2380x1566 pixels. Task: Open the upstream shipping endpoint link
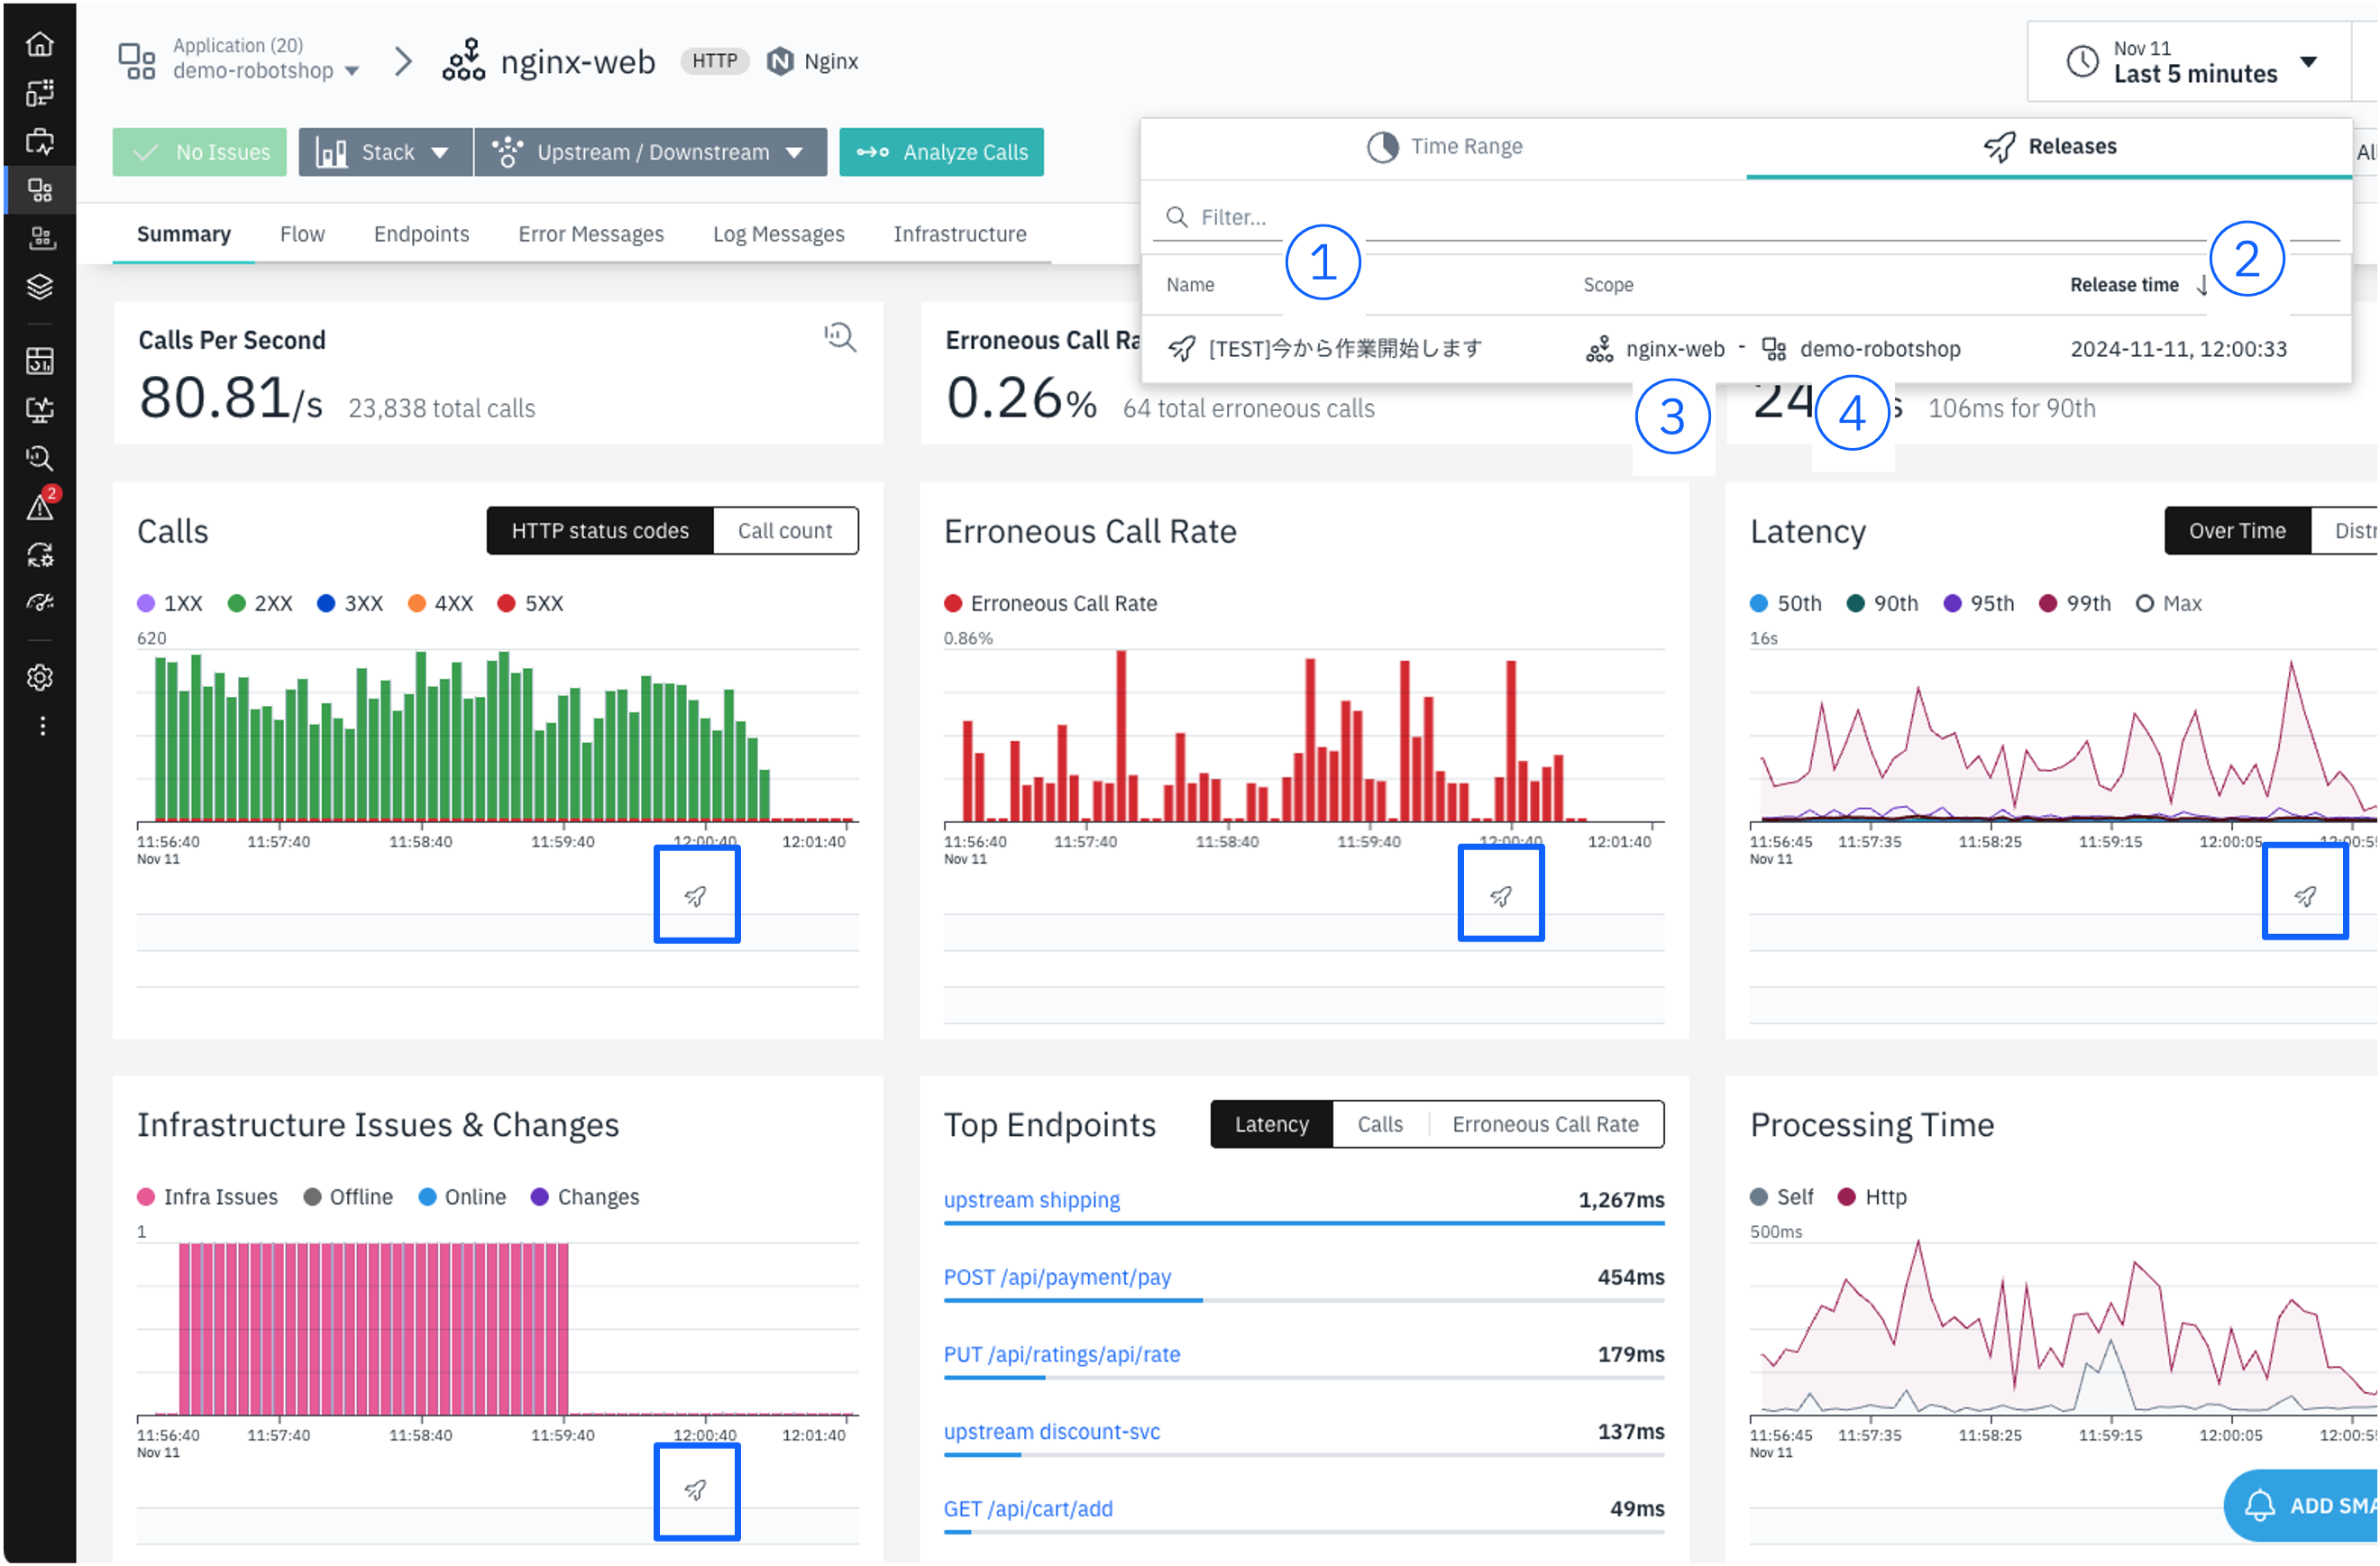pyautogui.click(x=1031, y=1200)
